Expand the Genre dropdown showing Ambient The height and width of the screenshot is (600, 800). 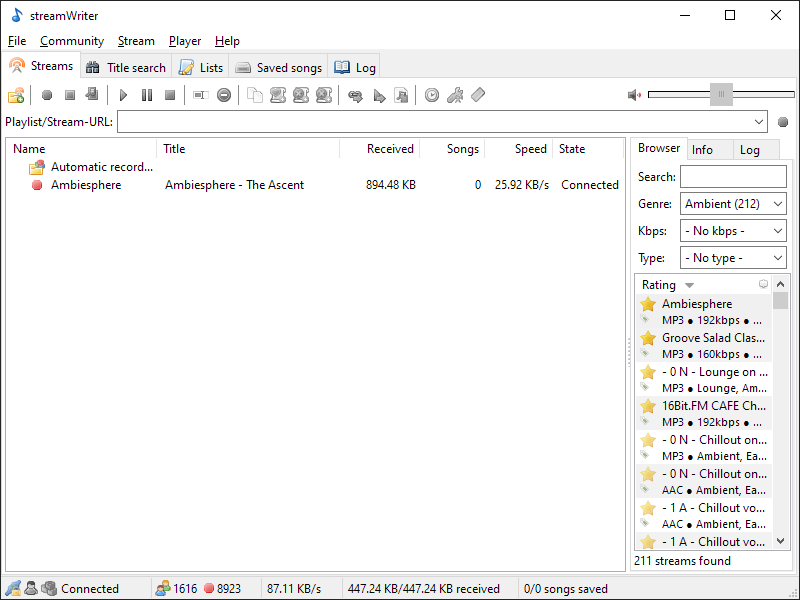tap(733, 204)
